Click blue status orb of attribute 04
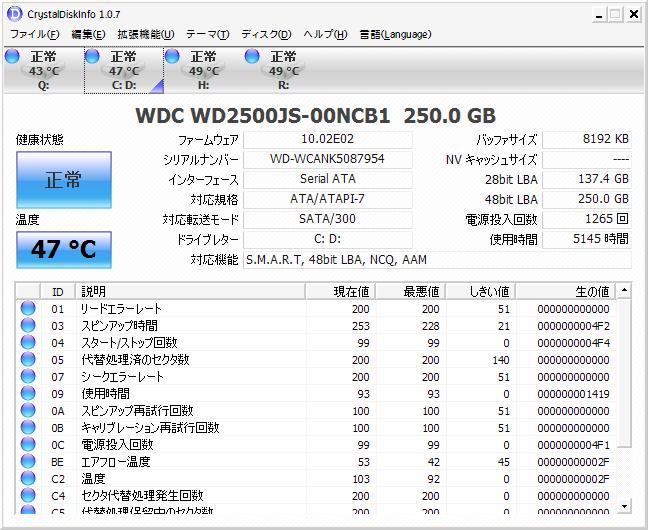Viewport: 648px width, 530px height. point(28,342)
